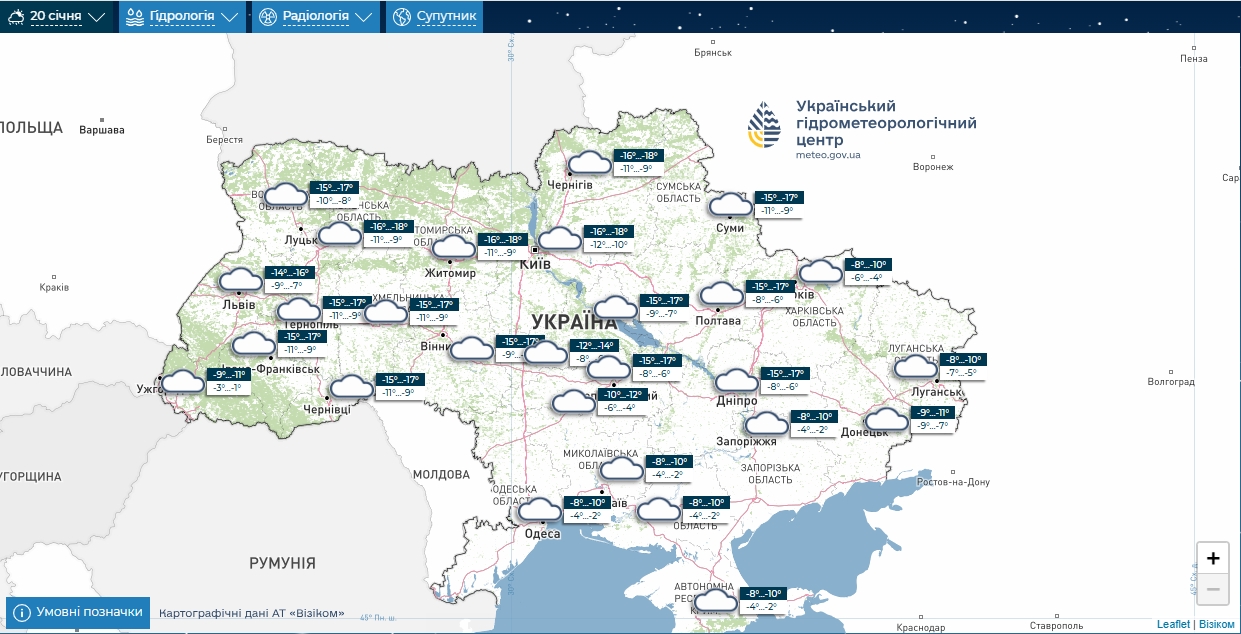Open the Leaflet attribution link
Viewport: 1241px width, 634px height.
[1173, 624]
